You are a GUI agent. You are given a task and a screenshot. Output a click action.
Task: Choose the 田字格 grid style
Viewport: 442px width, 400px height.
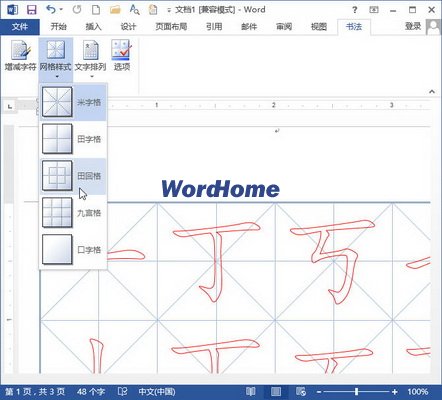point(73,139)
